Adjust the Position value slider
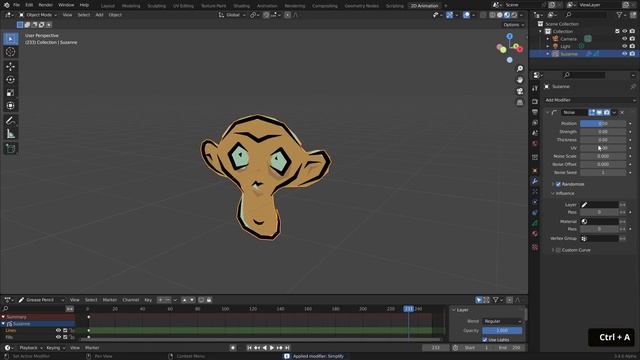The image size is (640, 360). coord(602,123)
